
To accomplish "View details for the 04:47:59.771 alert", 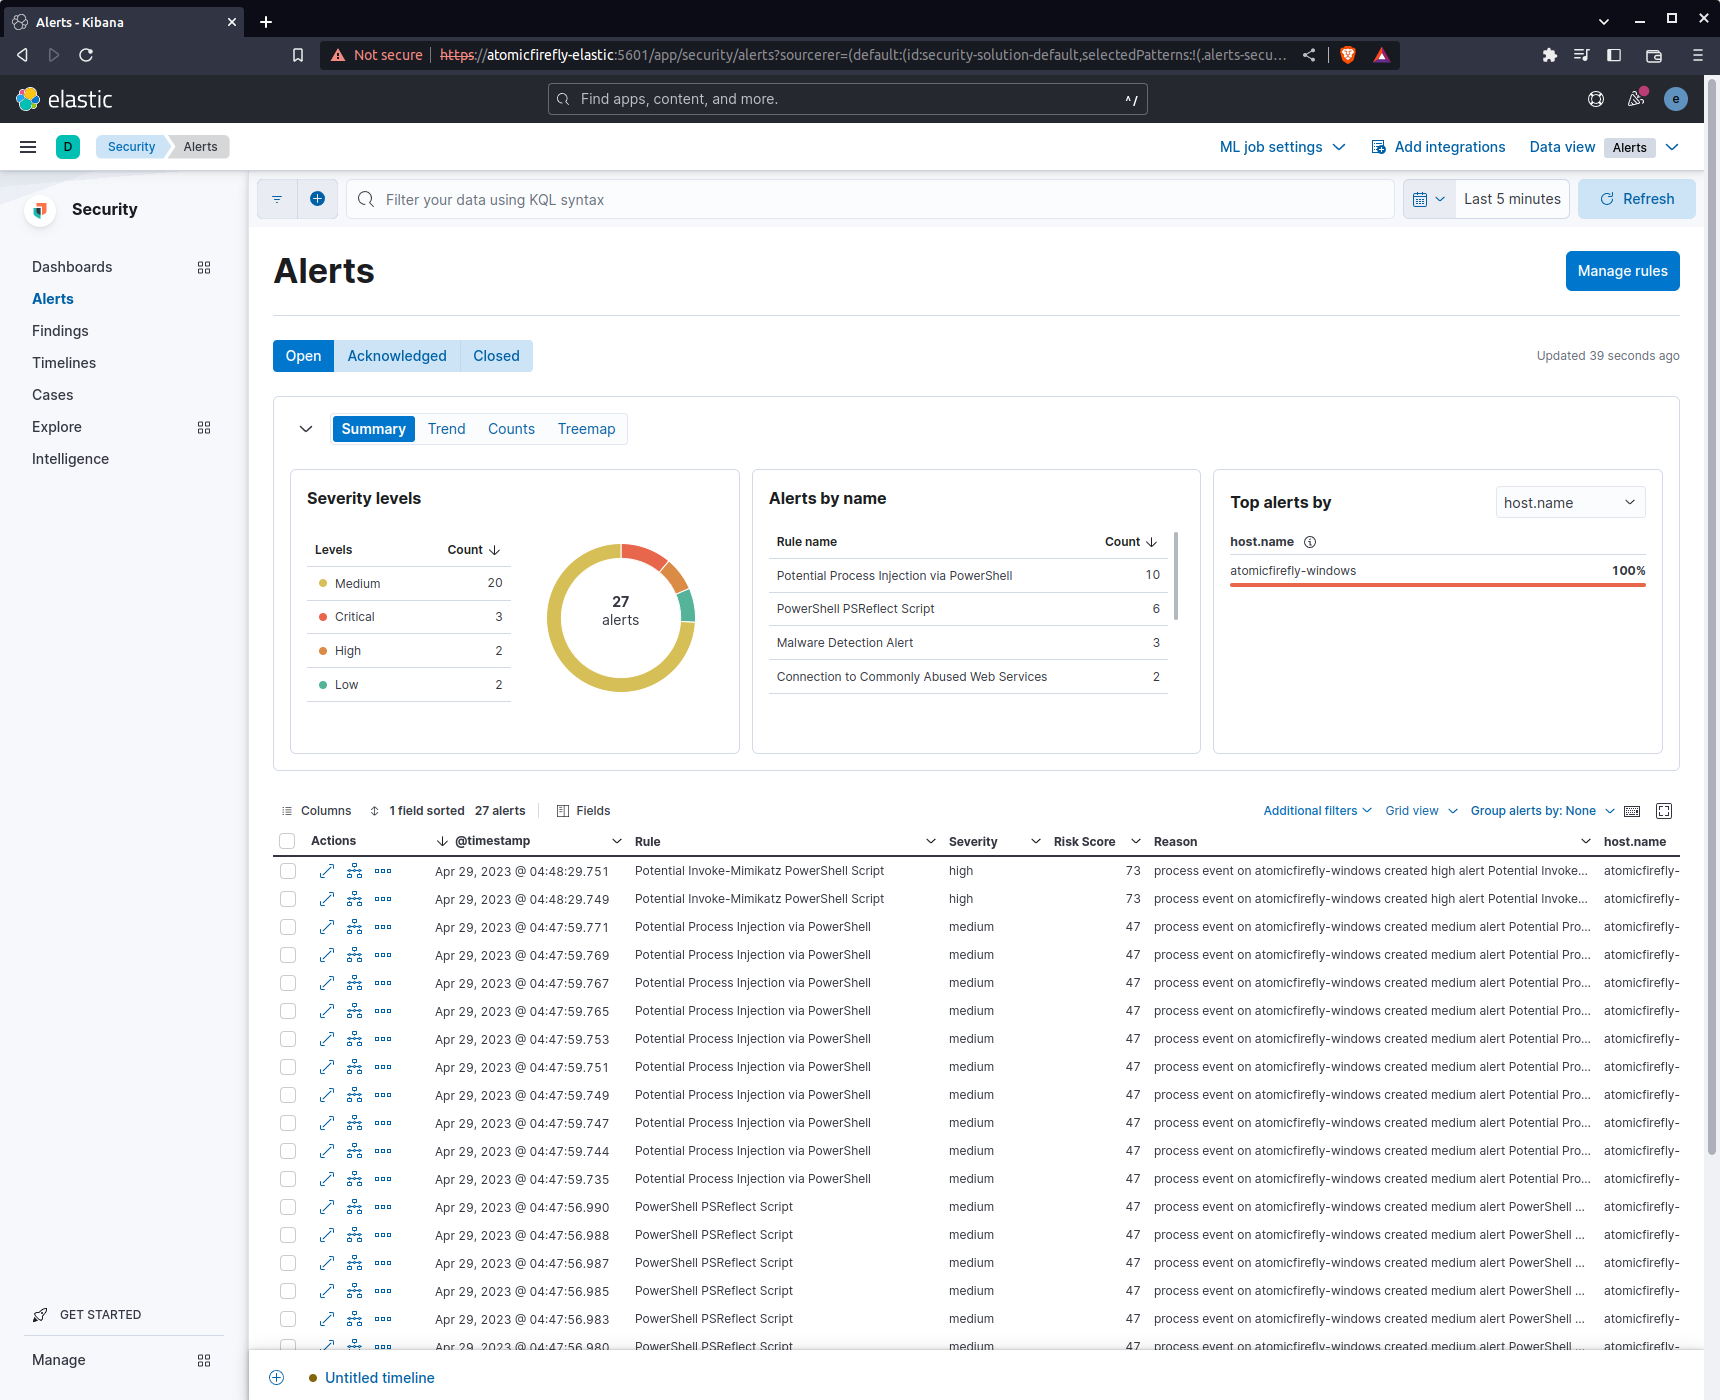I will tap(327, 927).
